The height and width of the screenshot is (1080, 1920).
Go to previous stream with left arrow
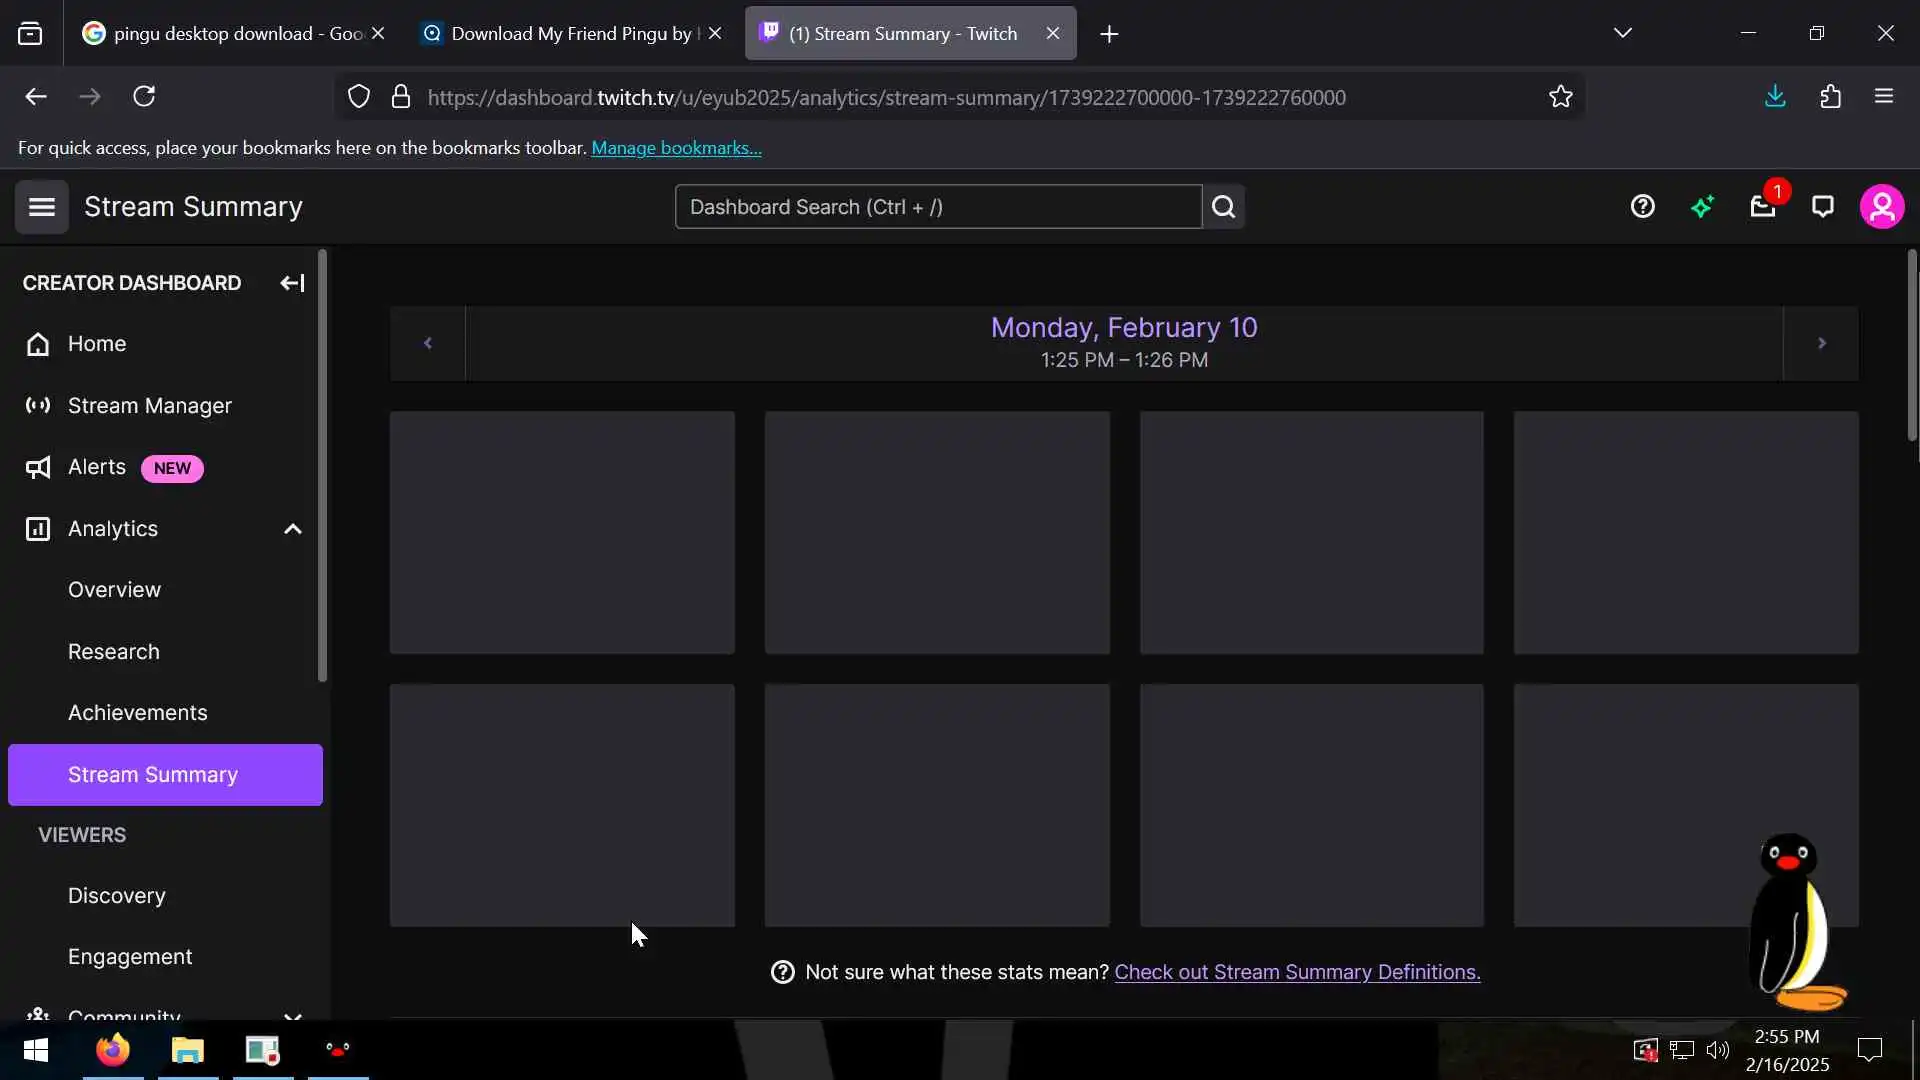tap(428, 343)
